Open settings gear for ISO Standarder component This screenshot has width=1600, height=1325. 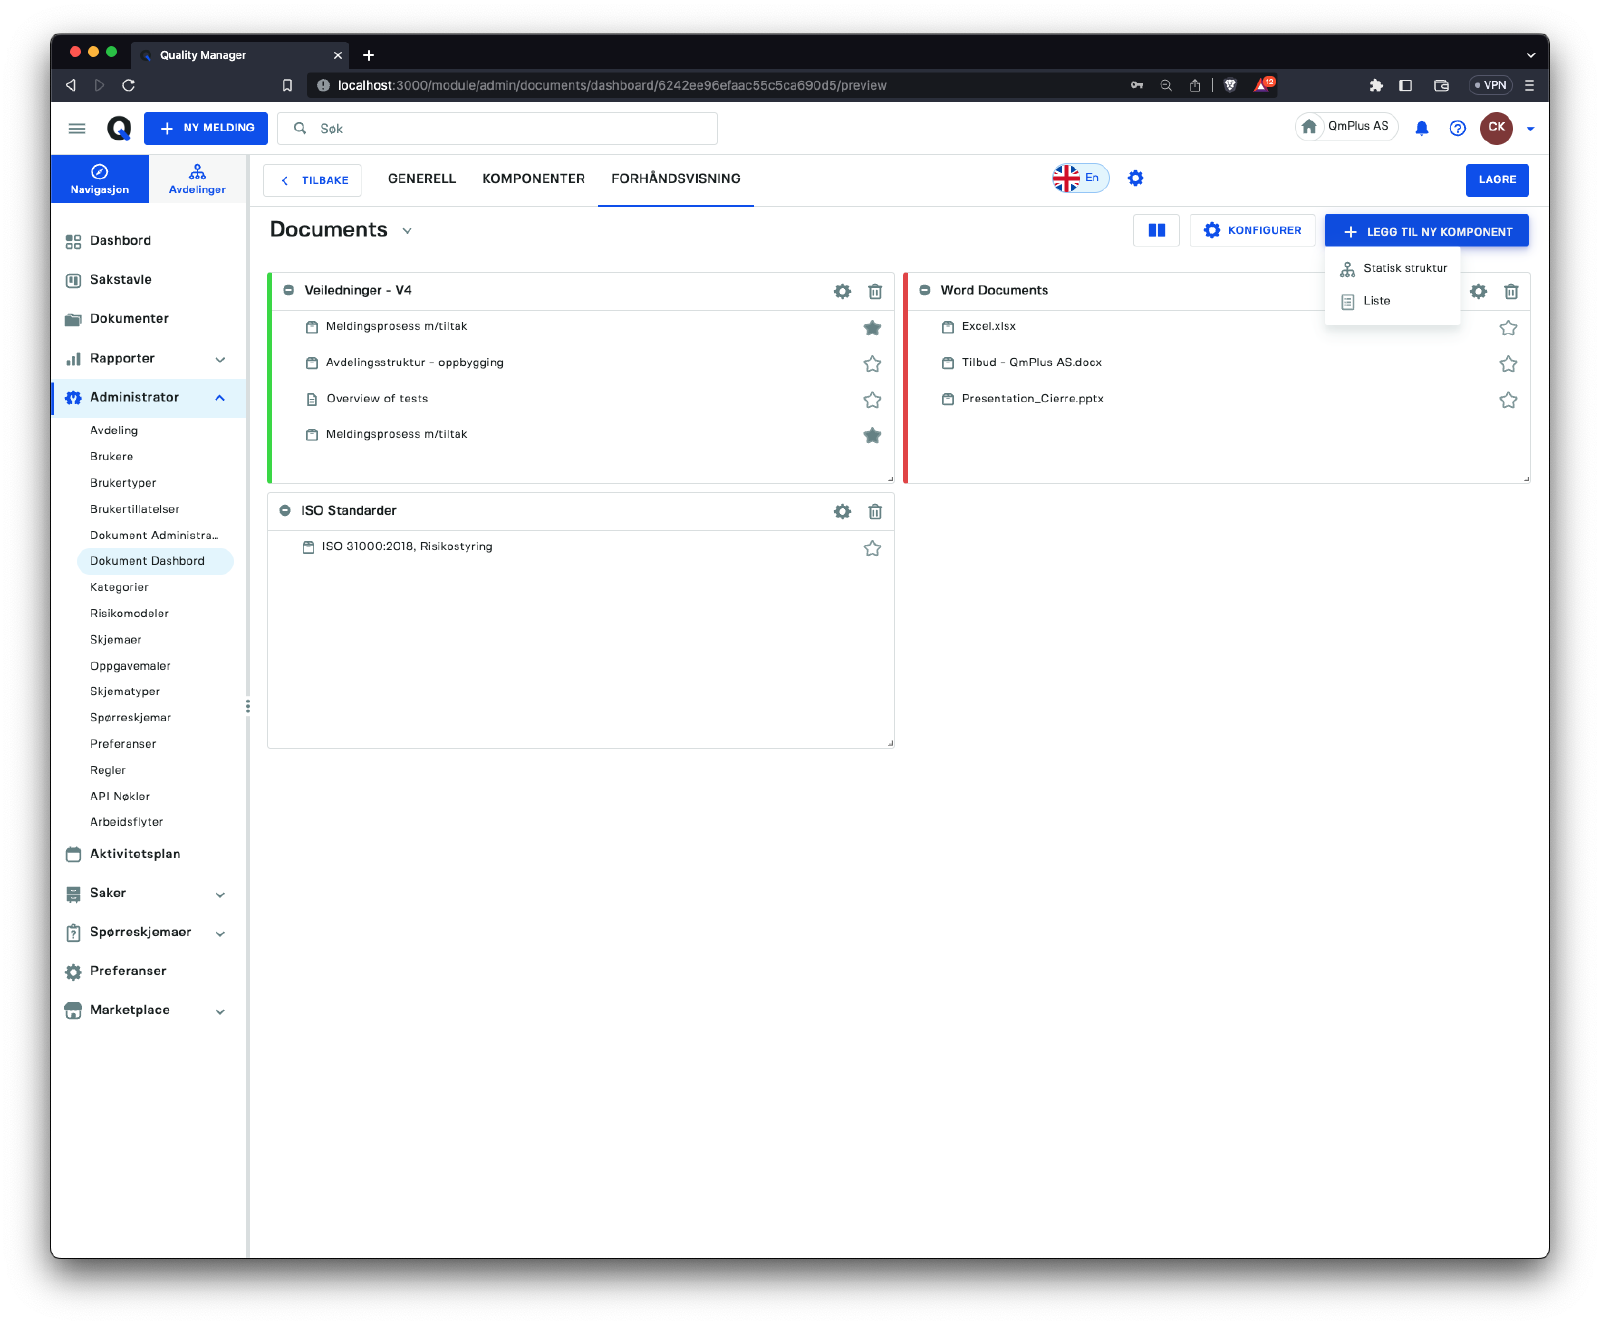(842, 511)
